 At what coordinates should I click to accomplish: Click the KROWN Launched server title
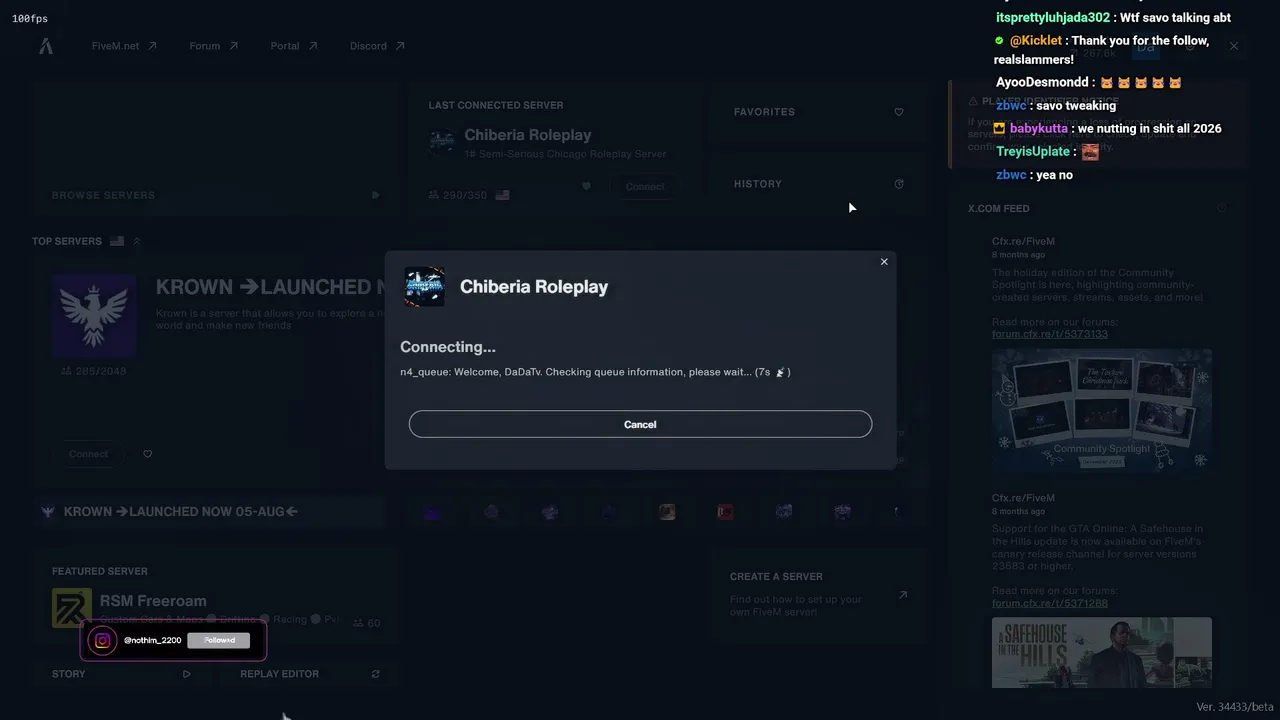(270, 287)
